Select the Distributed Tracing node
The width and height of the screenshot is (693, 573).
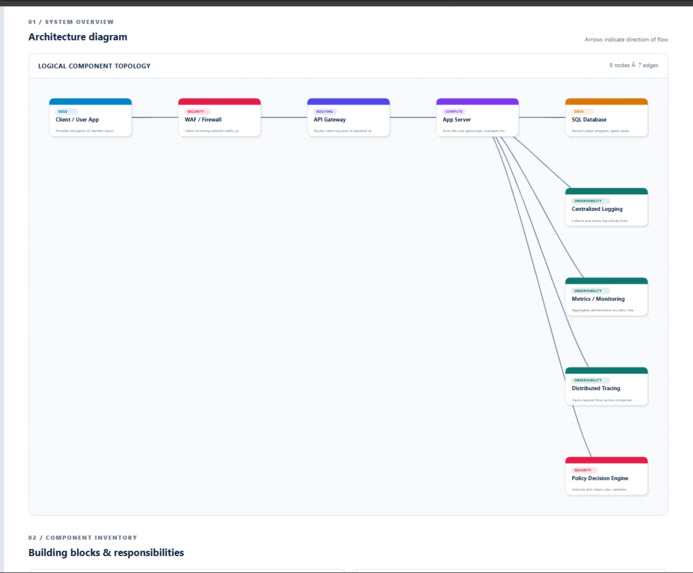[x=607, y=387]
